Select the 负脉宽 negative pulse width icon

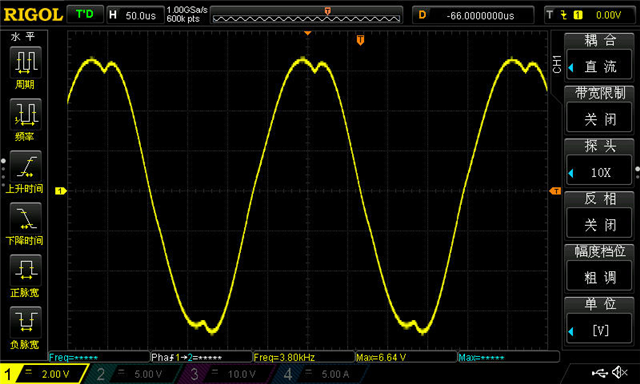pyautogui.click(x=25, y=322)
